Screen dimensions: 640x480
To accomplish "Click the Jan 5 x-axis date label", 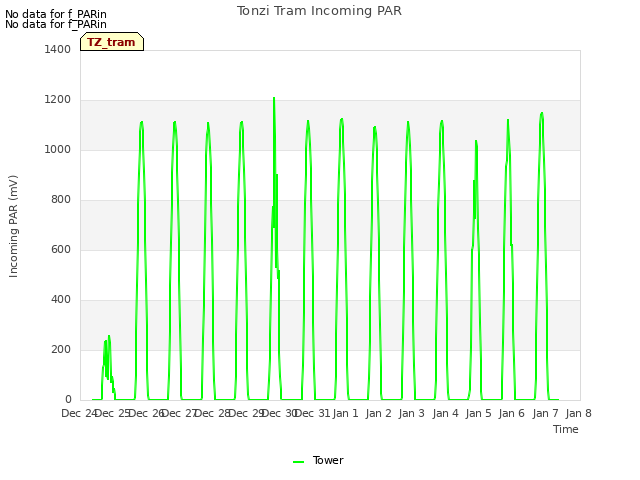I will click(x=478, y=413).
